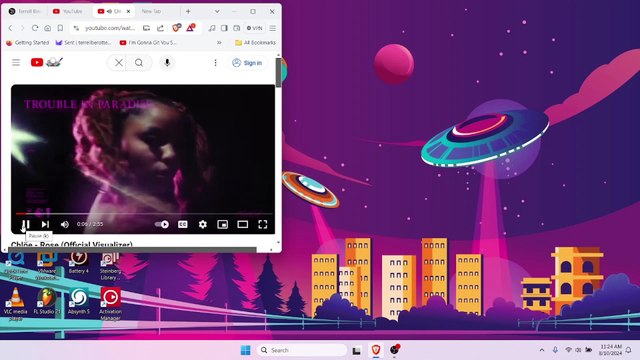The width and height of the screenshot is (640, 360).
Task: Open the browser home page
Action: tap(48, 28)
